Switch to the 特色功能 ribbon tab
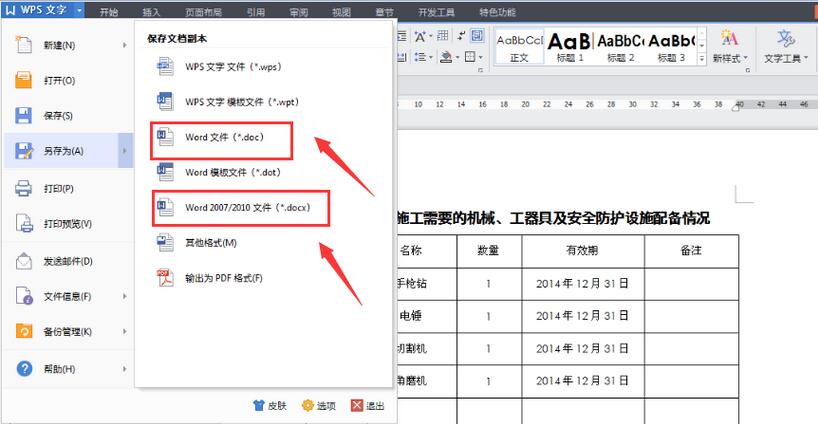The height and width of the screenshot is (424, 818). coord(498,12)
